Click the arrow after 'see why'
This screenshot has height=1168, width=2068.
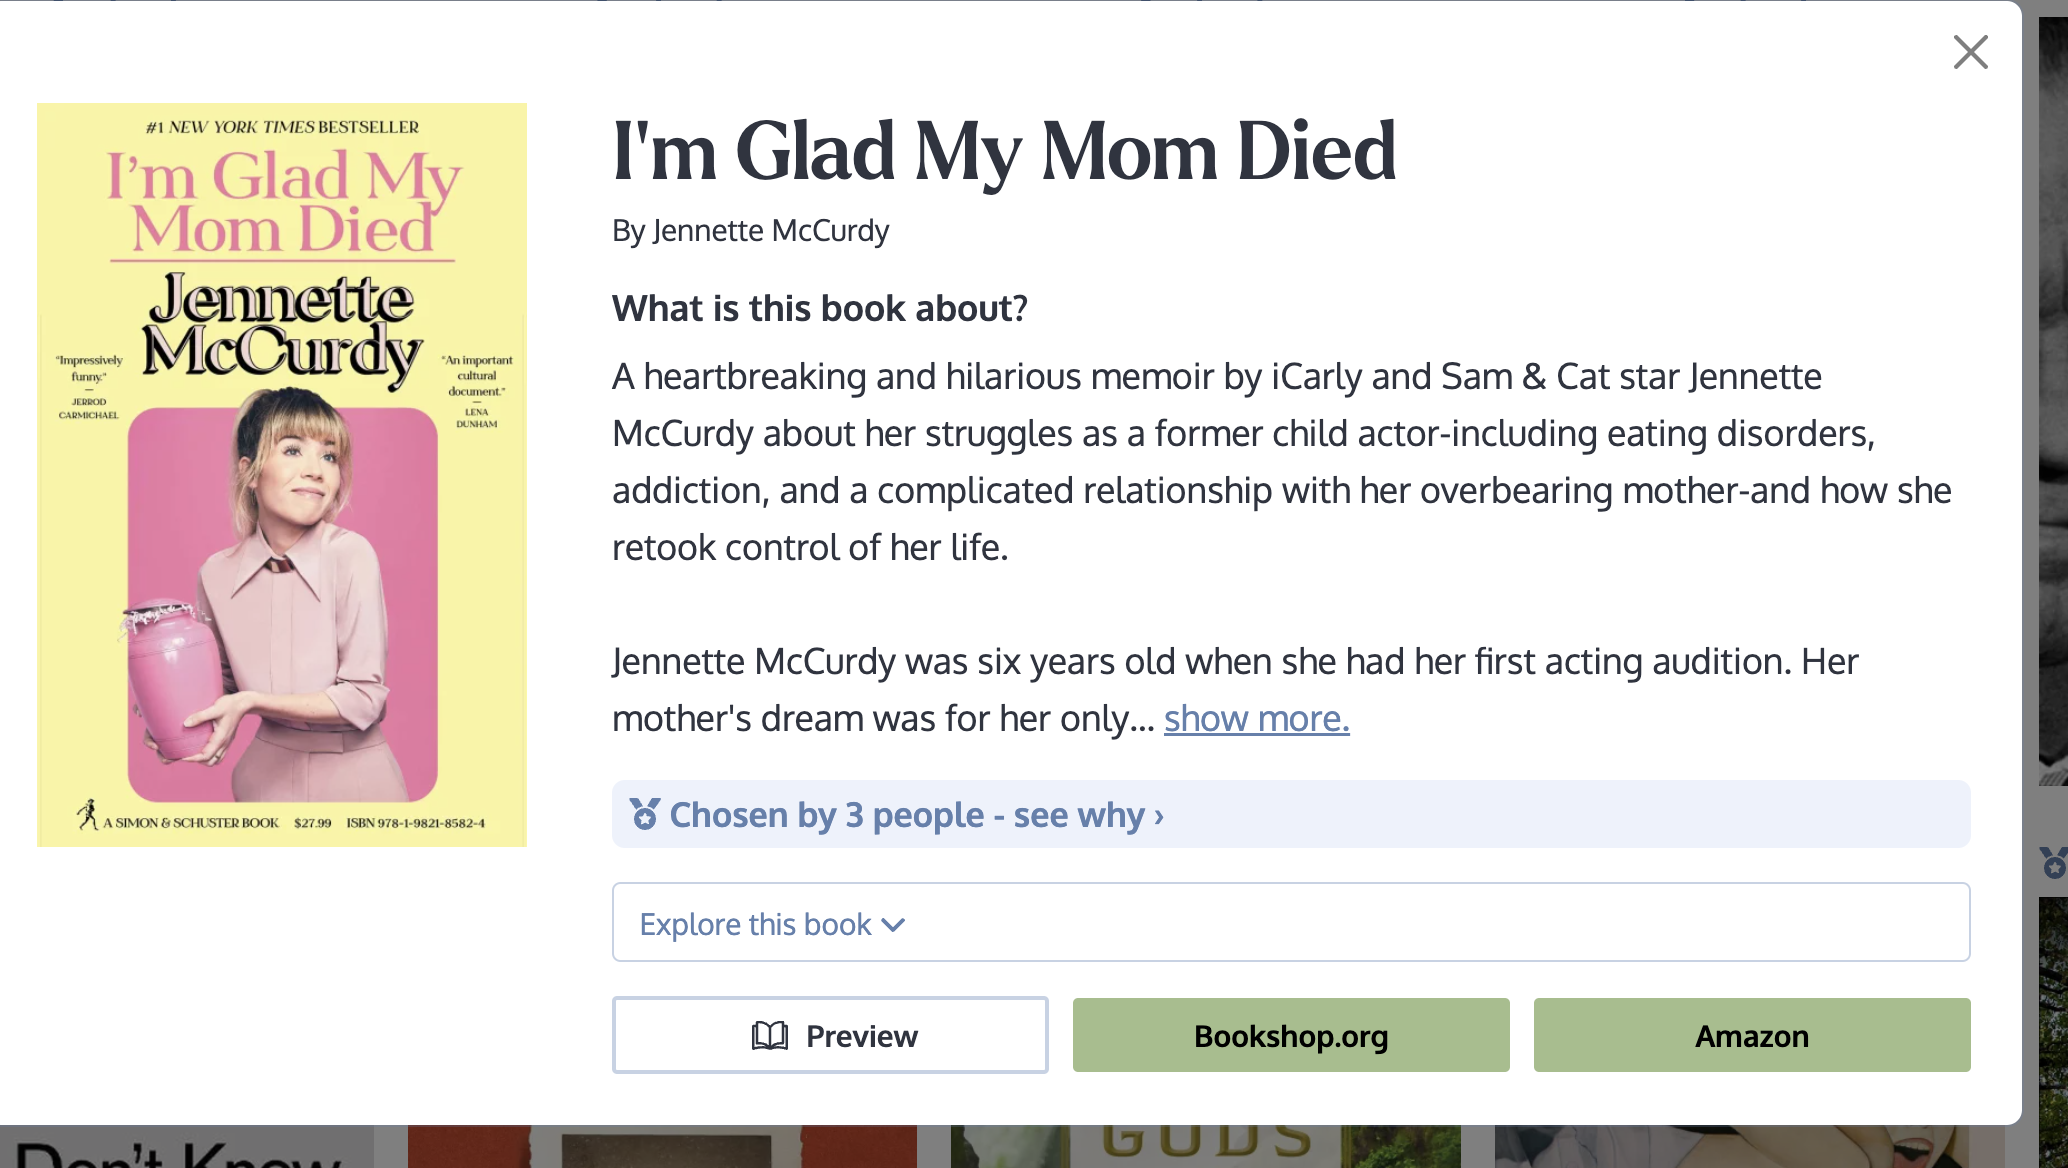coord(1159,816)
